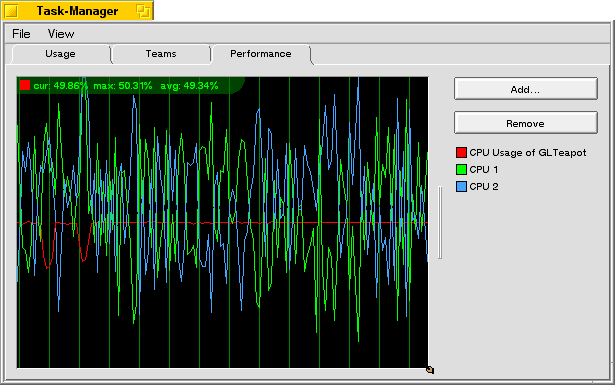Click the Task-Manager window title
The image size is (615, 385).
[x=77, y=11]
